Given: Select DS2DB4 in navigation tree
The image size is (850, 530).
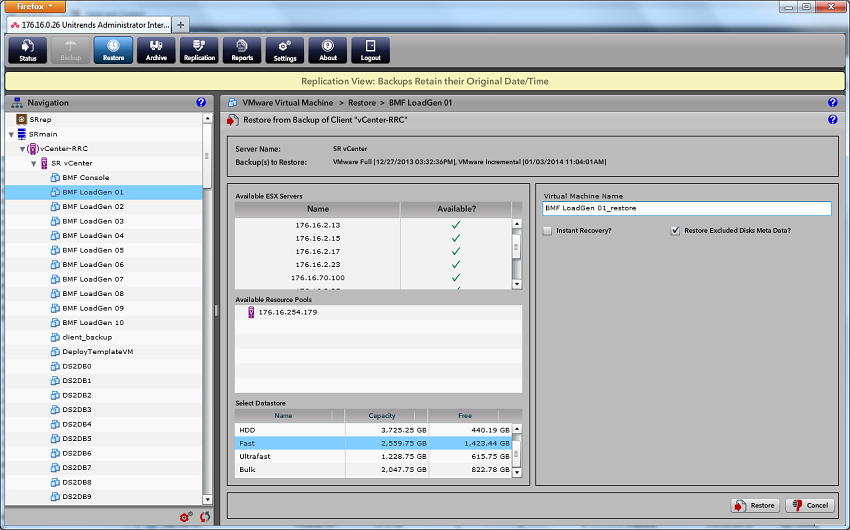Looking at the screenshot, I should [76, 424].
